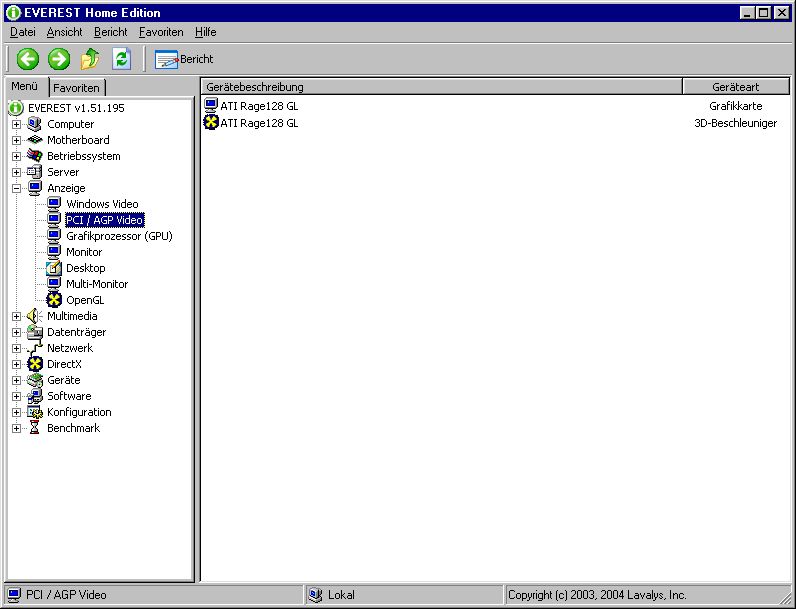Image resolution: width=796 pixels, height=609 pixels.
Task: Select Grafikprozessor (GPU) tree item
Action: point(119,236)
